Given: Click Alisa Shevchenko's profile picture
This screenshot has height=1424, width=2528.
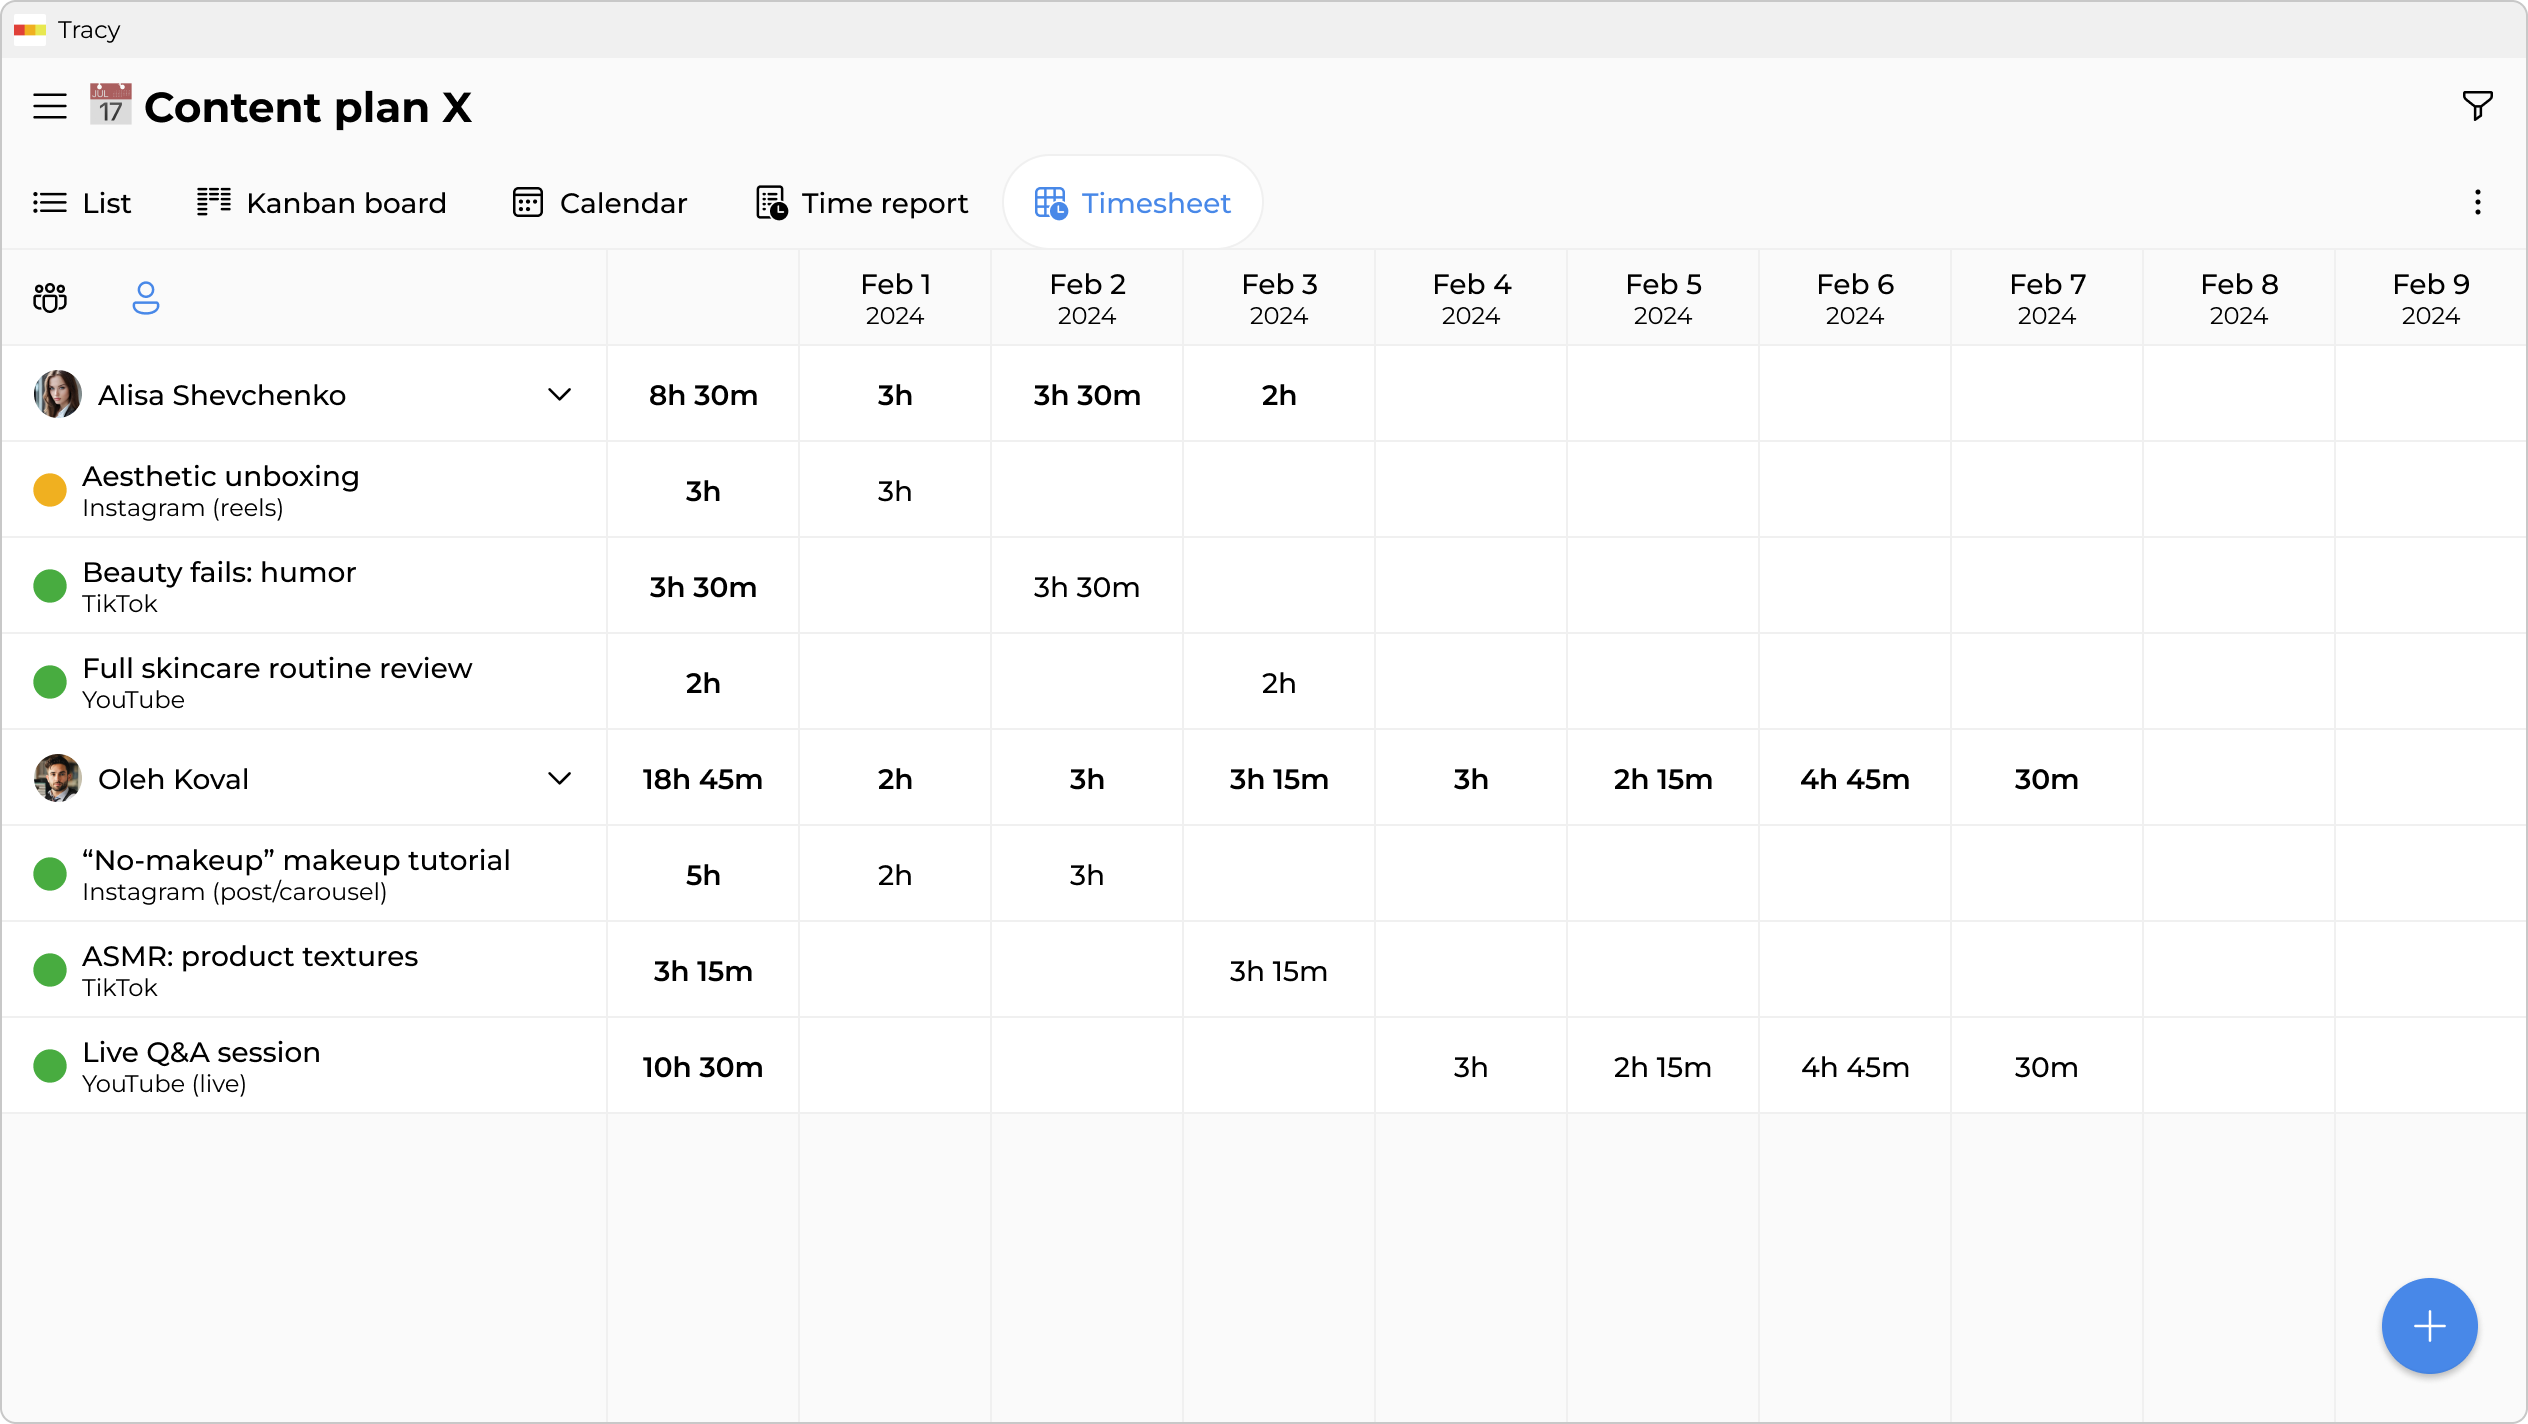Looking at the screenshot, I should 56,394.
